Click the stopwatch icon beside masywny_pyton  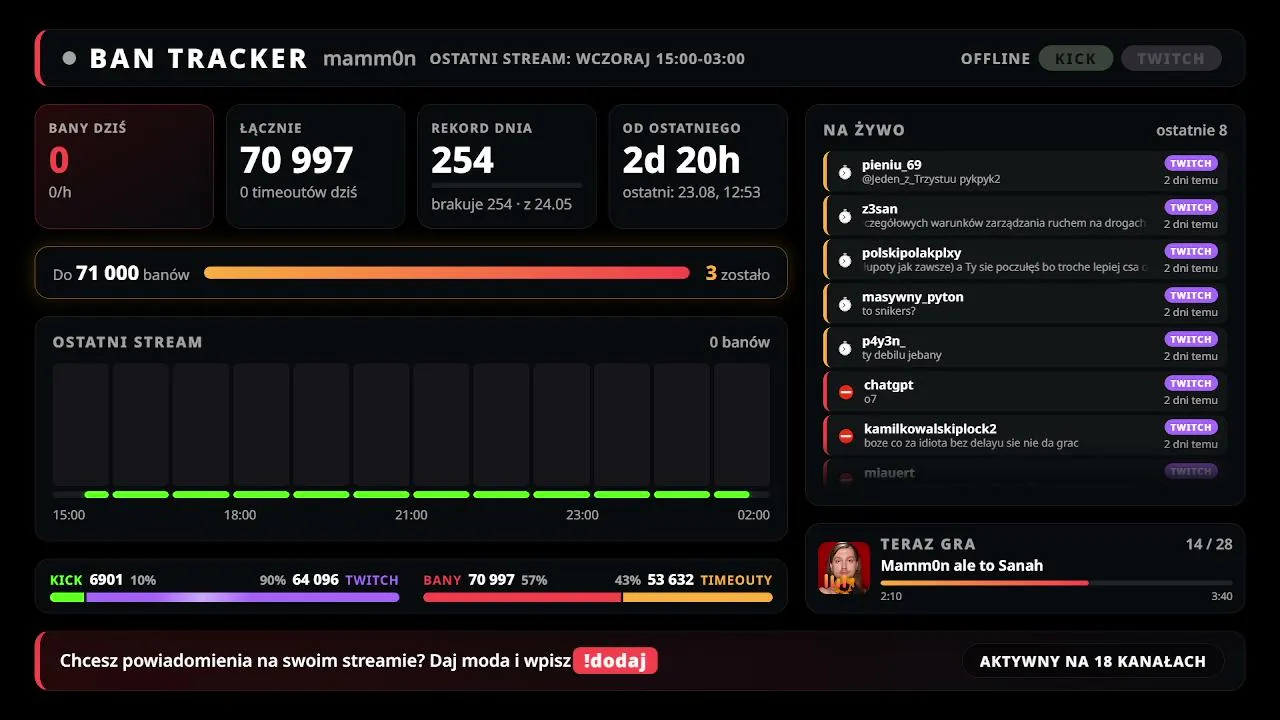tap(845, 304)
